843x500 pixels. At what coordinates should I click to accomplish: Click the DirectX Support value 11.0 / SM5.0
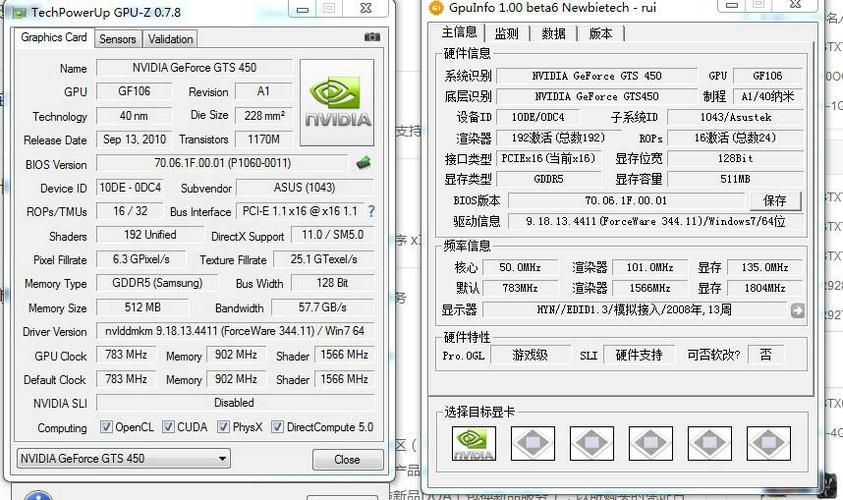332,235
